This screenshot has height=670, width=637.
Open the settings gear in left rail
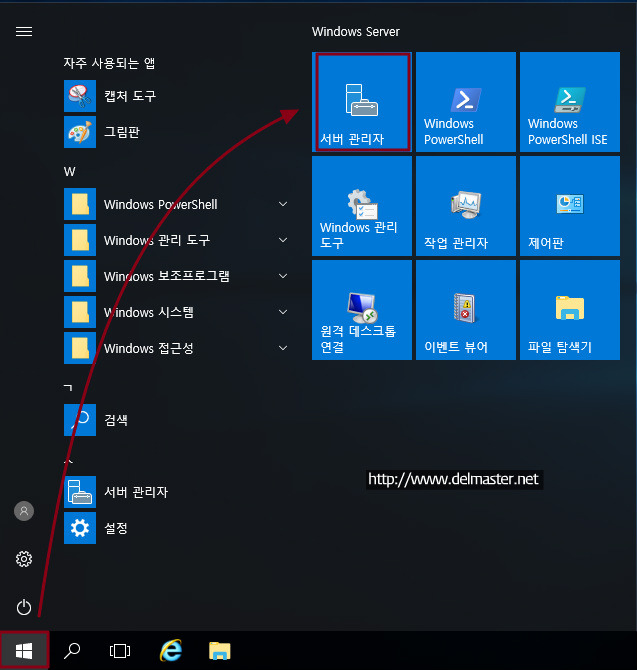click(24, 559)
